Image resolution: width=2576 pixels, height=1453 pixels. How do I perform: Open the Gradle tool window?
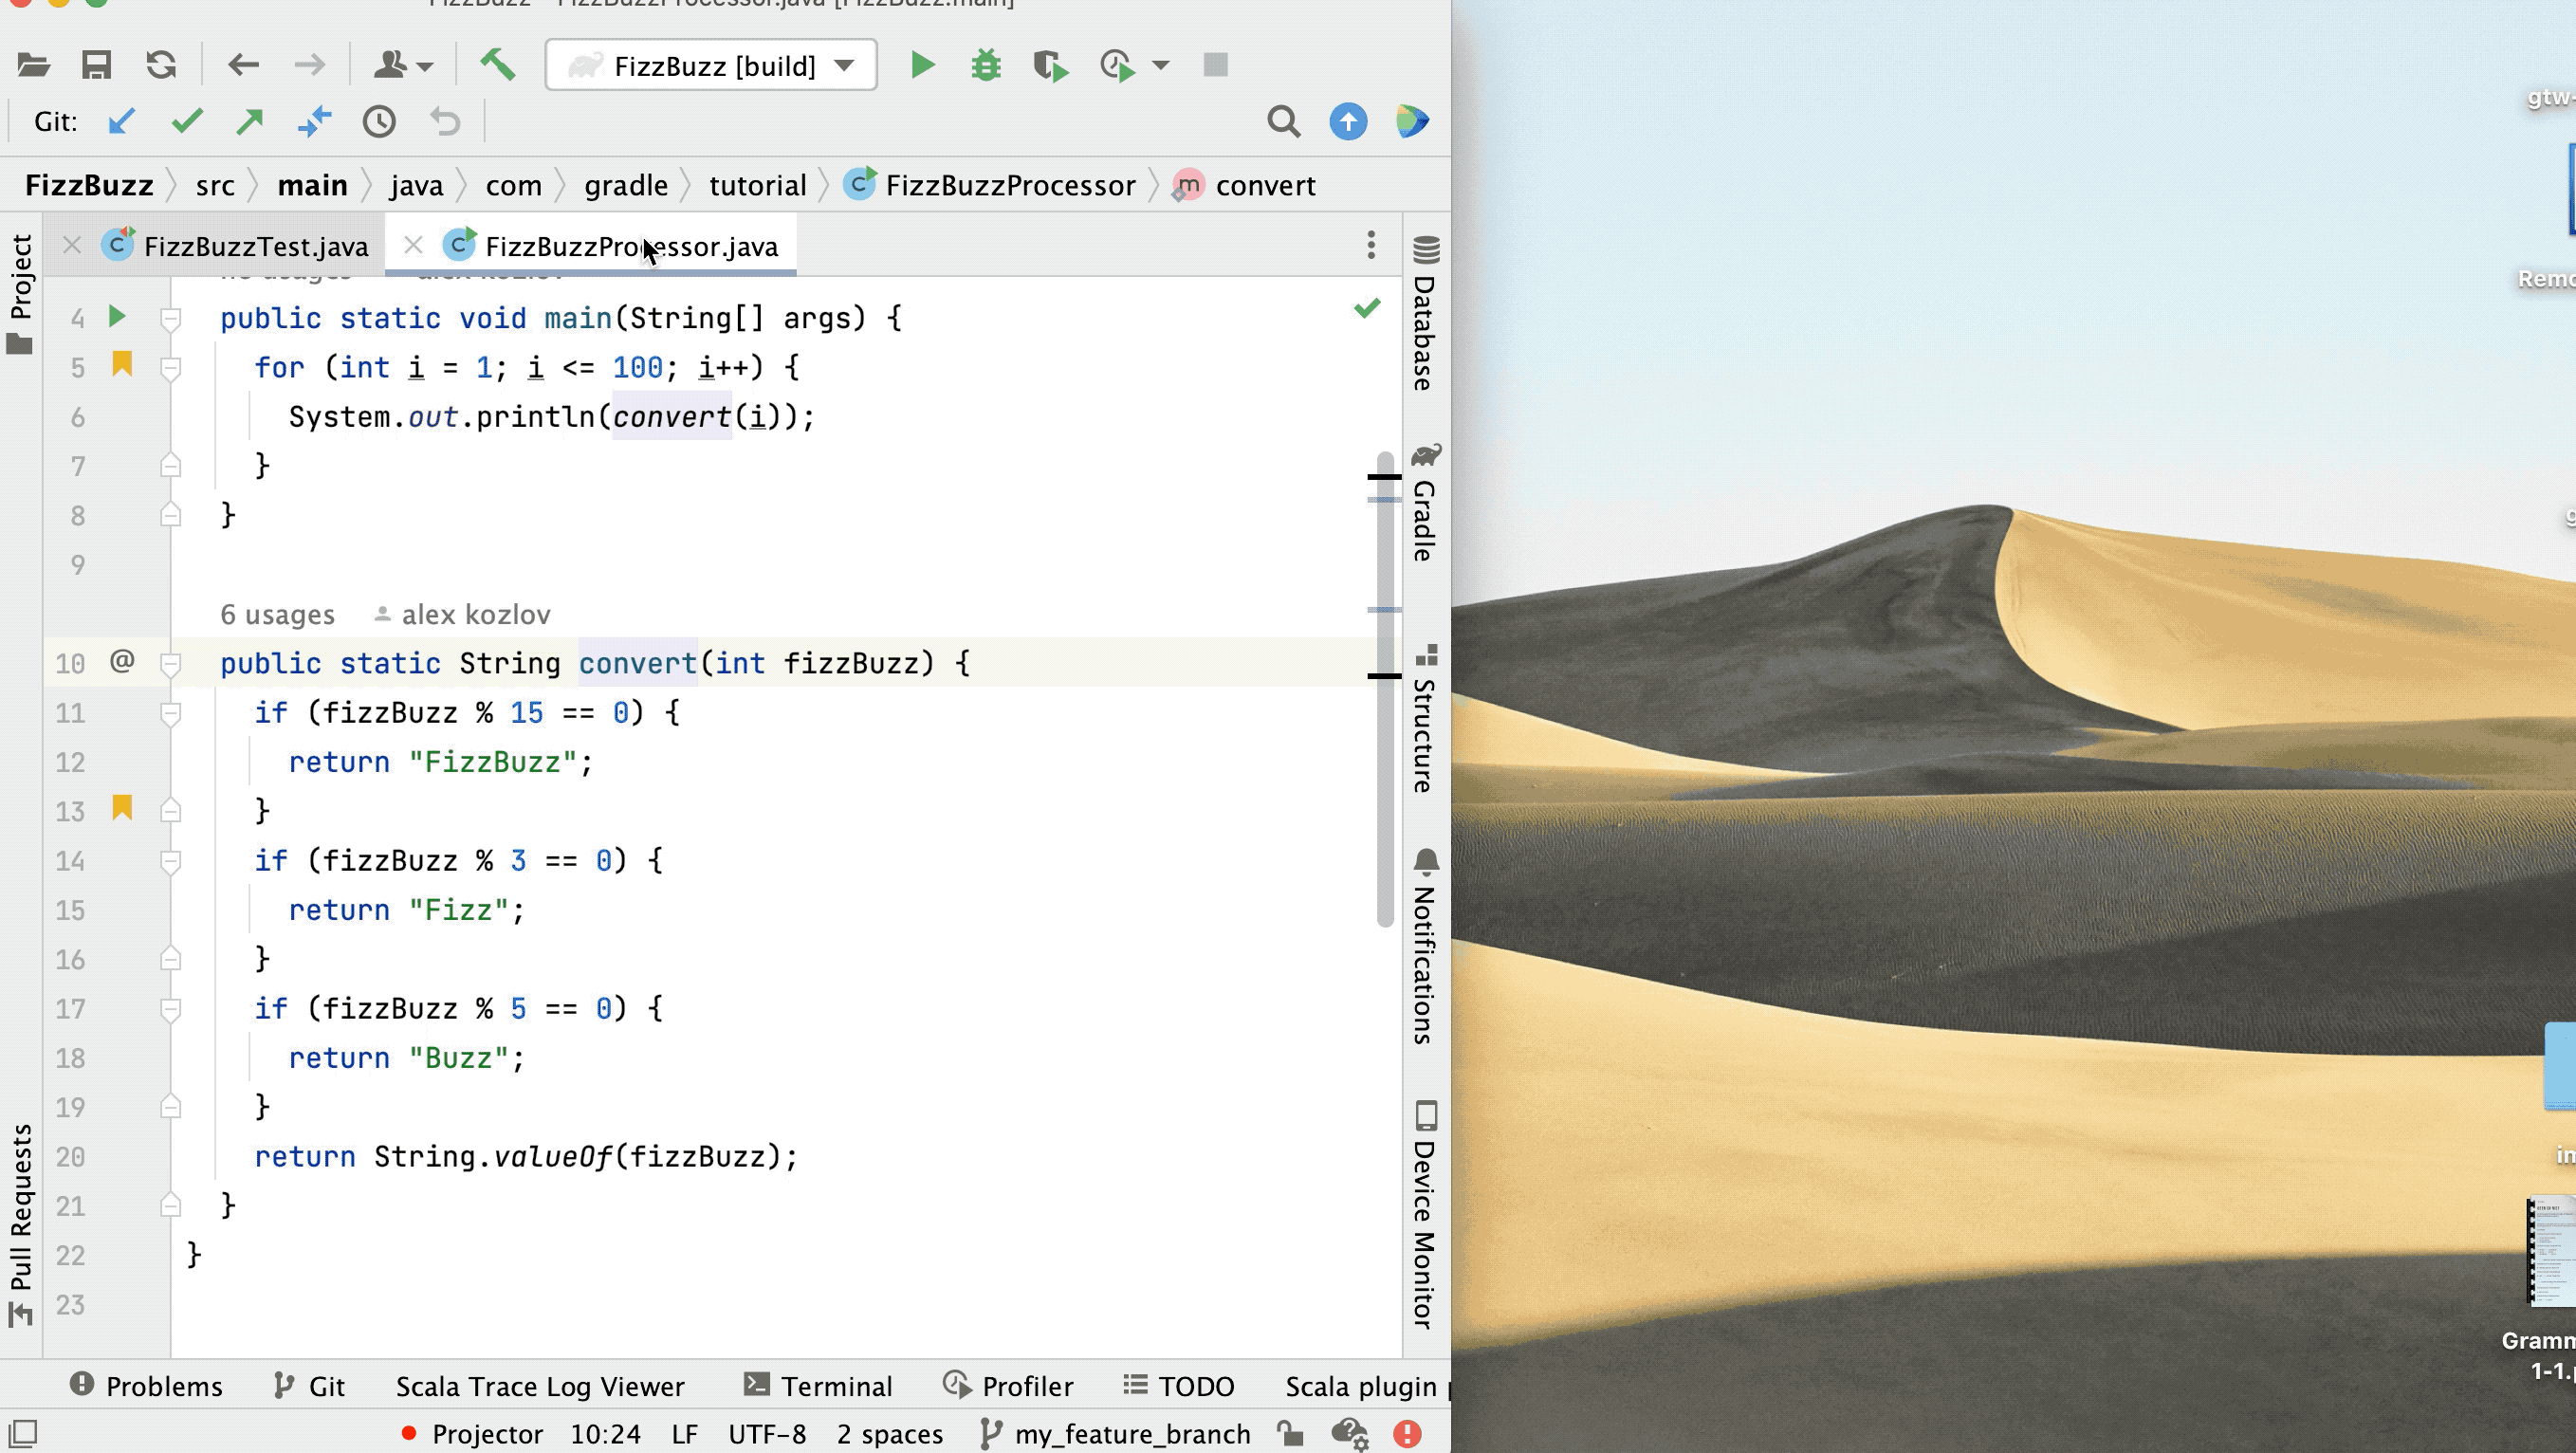1426,503
